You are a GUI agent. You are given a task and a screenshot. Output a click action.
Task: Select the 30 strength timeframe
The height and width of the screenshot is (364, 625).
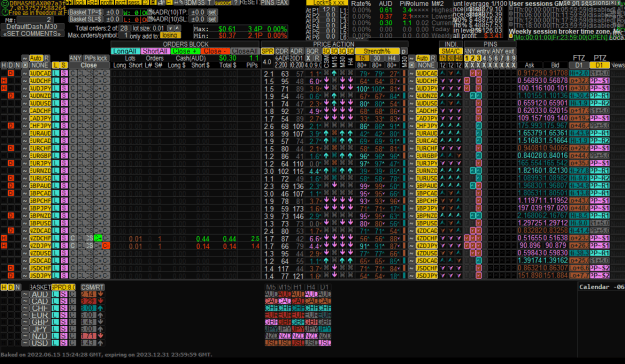click(377, 58)
